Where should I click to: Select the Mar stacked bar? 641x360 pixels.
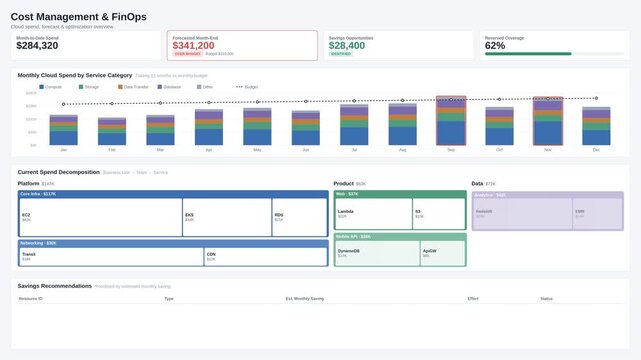tap(160, 130)
